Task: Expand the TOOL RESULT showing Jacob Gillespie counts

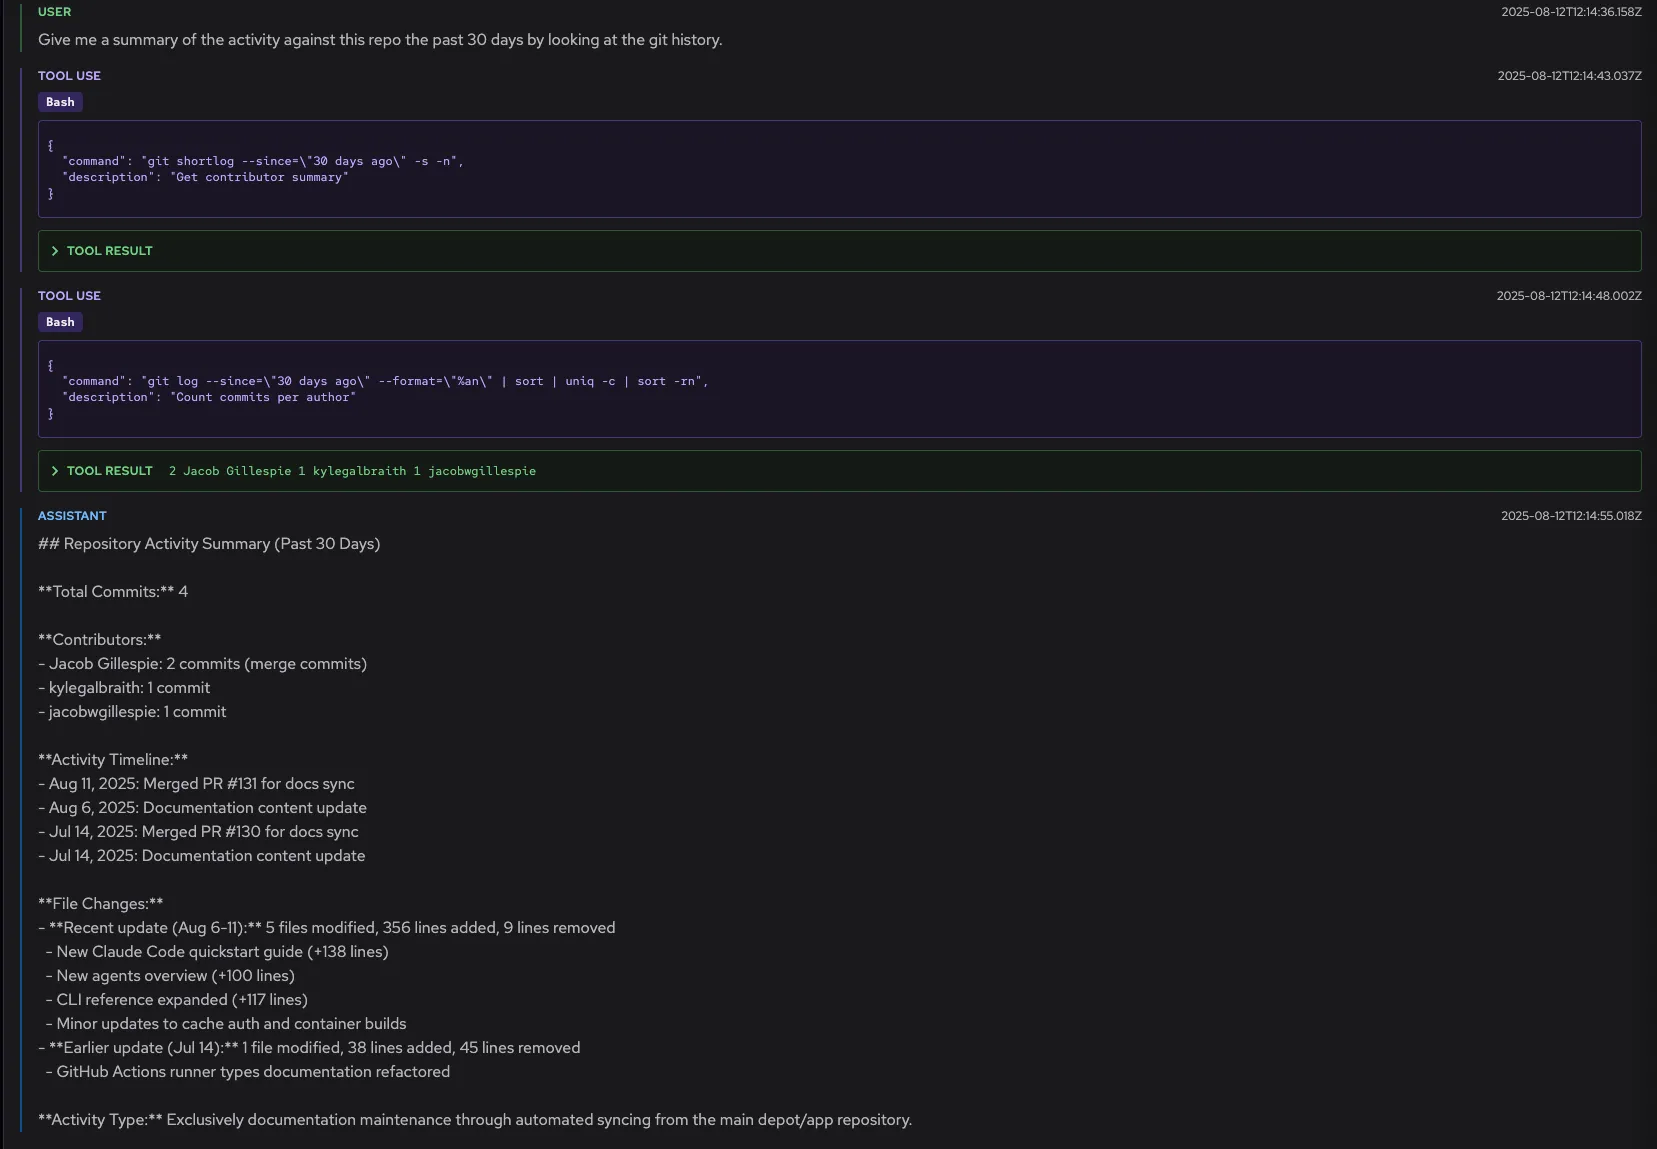Action: point(55,471)
